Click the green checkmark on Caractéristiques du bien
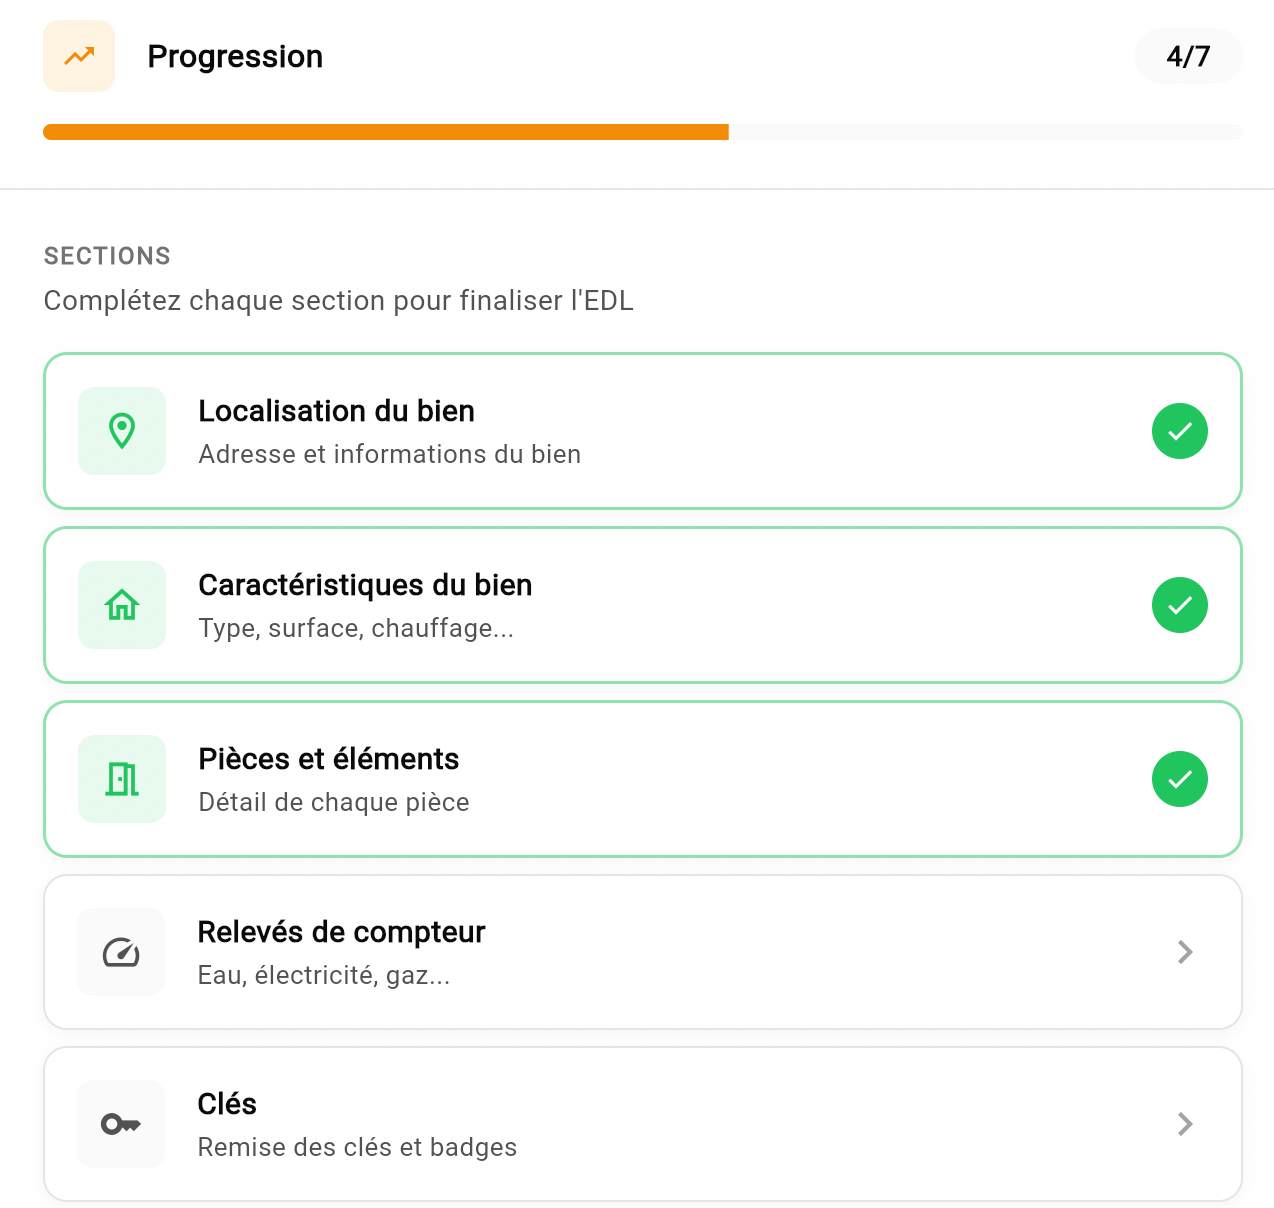Screen dimensions: 1274x1208 1180,605
